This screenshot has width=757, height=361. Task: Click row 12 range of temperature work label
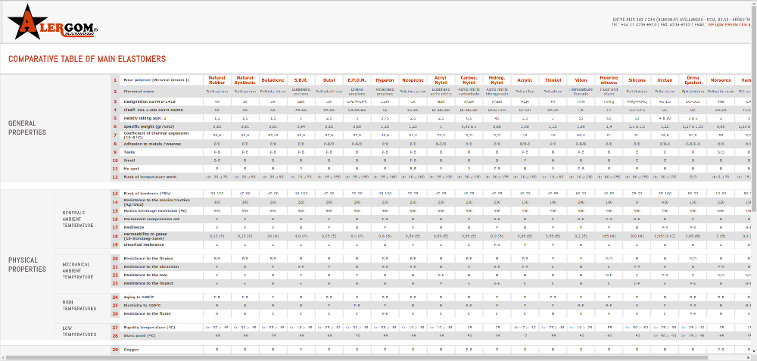tap(150, 177)
